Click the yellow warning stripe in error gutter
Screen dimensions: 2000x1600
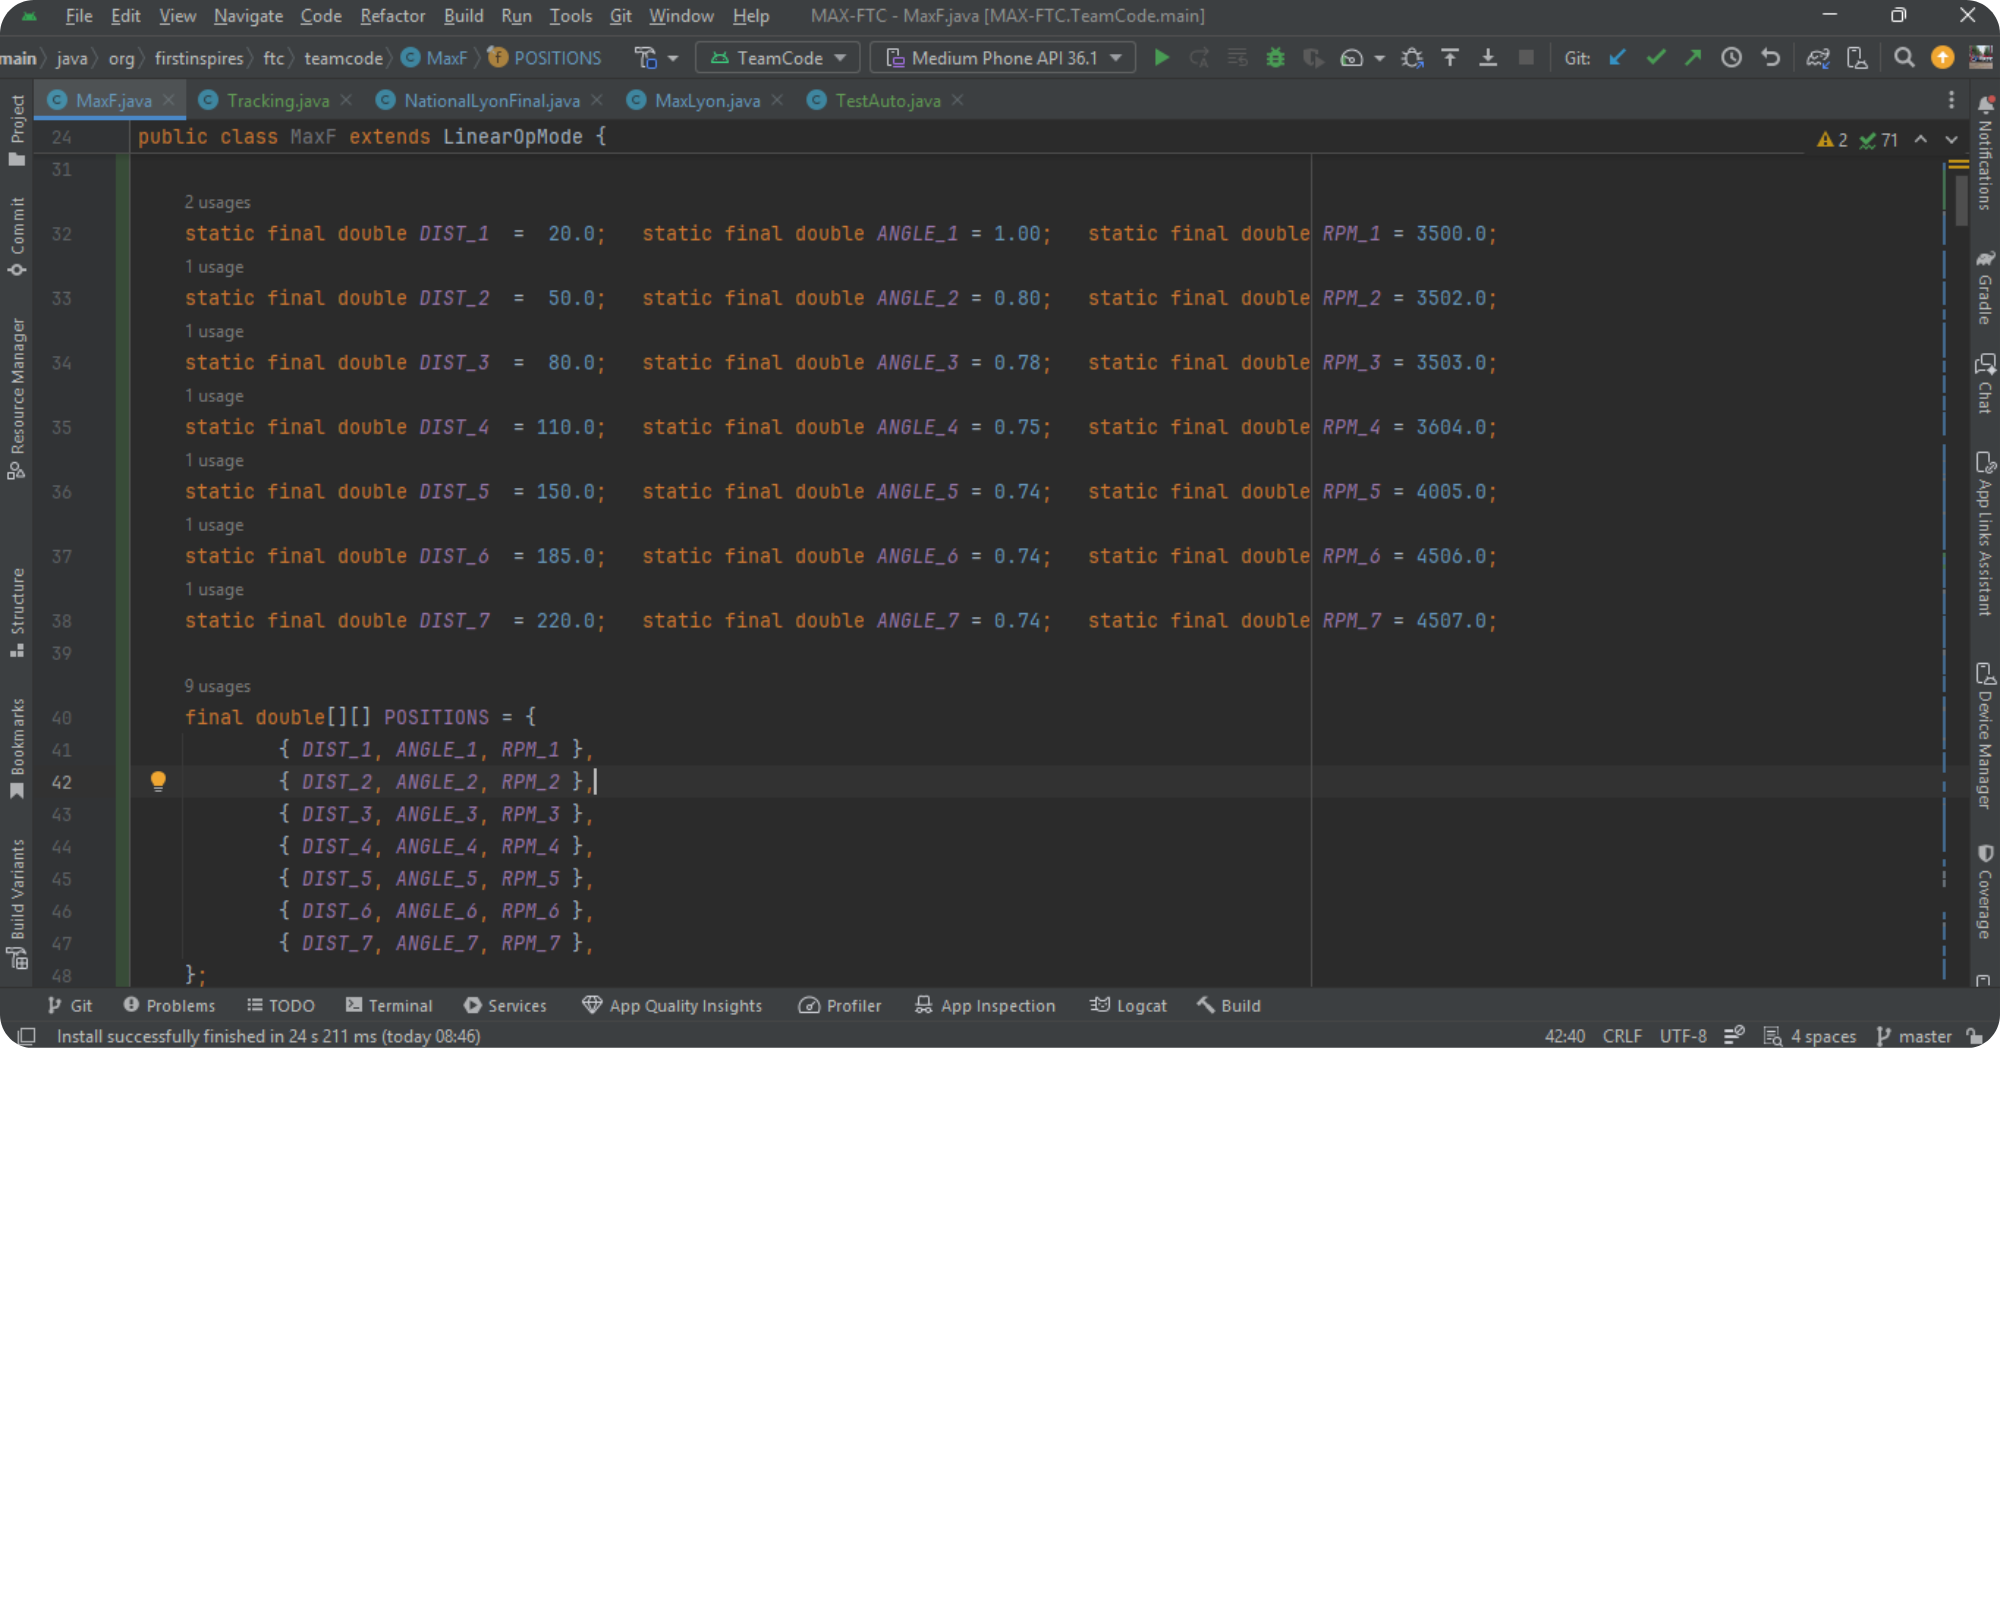tap(1958, 164)
